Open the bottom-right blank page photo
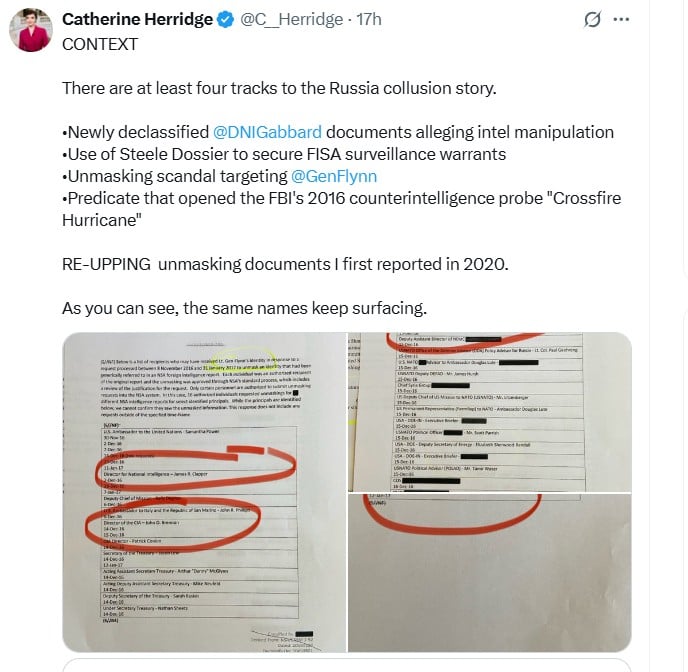The width and height of the screenshot is (688, 672). pos(490,572)
